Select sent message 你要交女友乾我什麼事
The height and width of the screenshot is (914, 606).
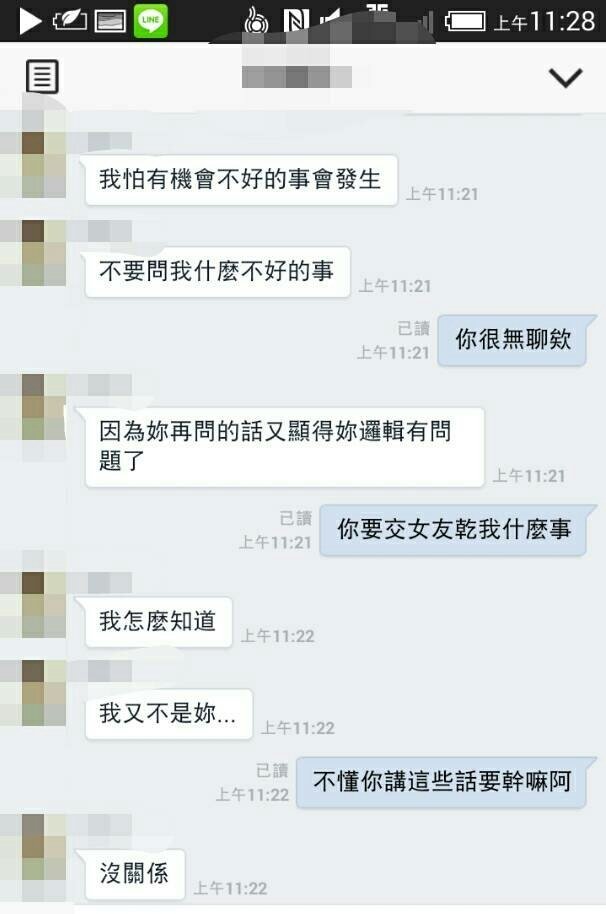(453, 530)
